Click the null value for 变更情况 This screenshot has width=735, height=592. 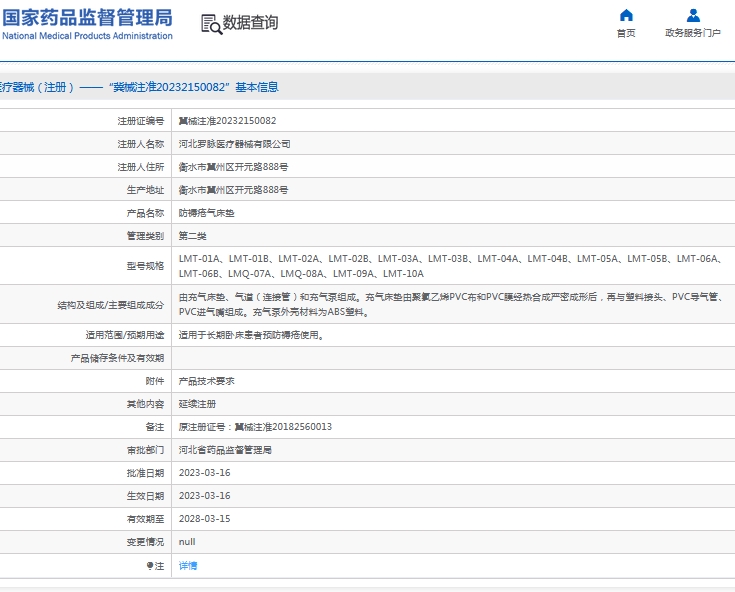coord(187,542)
